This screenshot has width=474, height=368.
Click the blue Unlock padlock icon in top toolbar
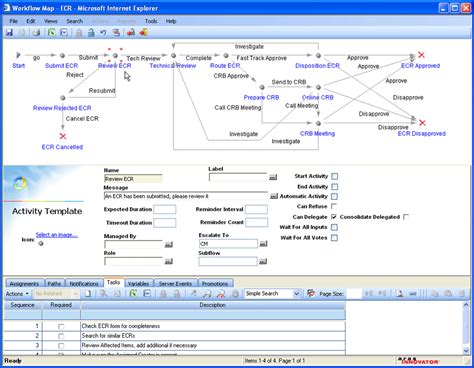[91, 32]
